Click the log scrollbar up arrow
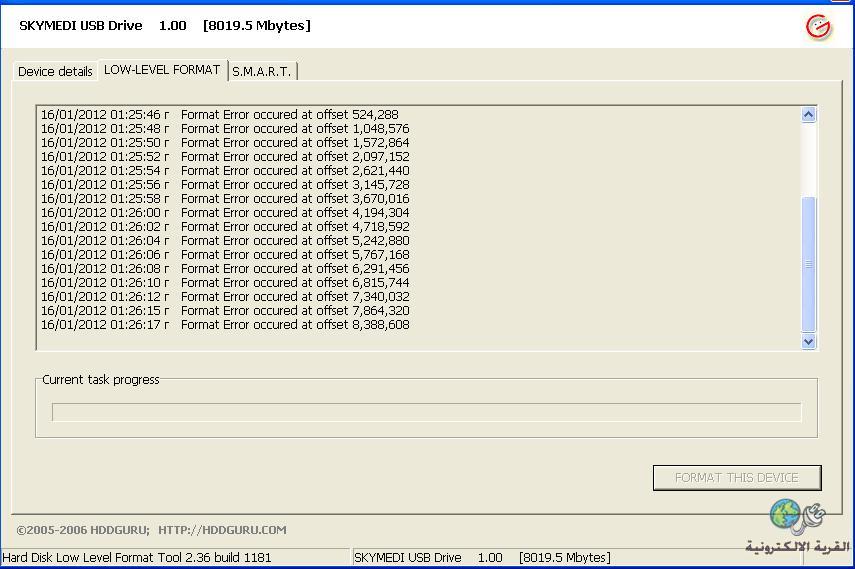Screen dimensions: 855x569 pos(809,115)
